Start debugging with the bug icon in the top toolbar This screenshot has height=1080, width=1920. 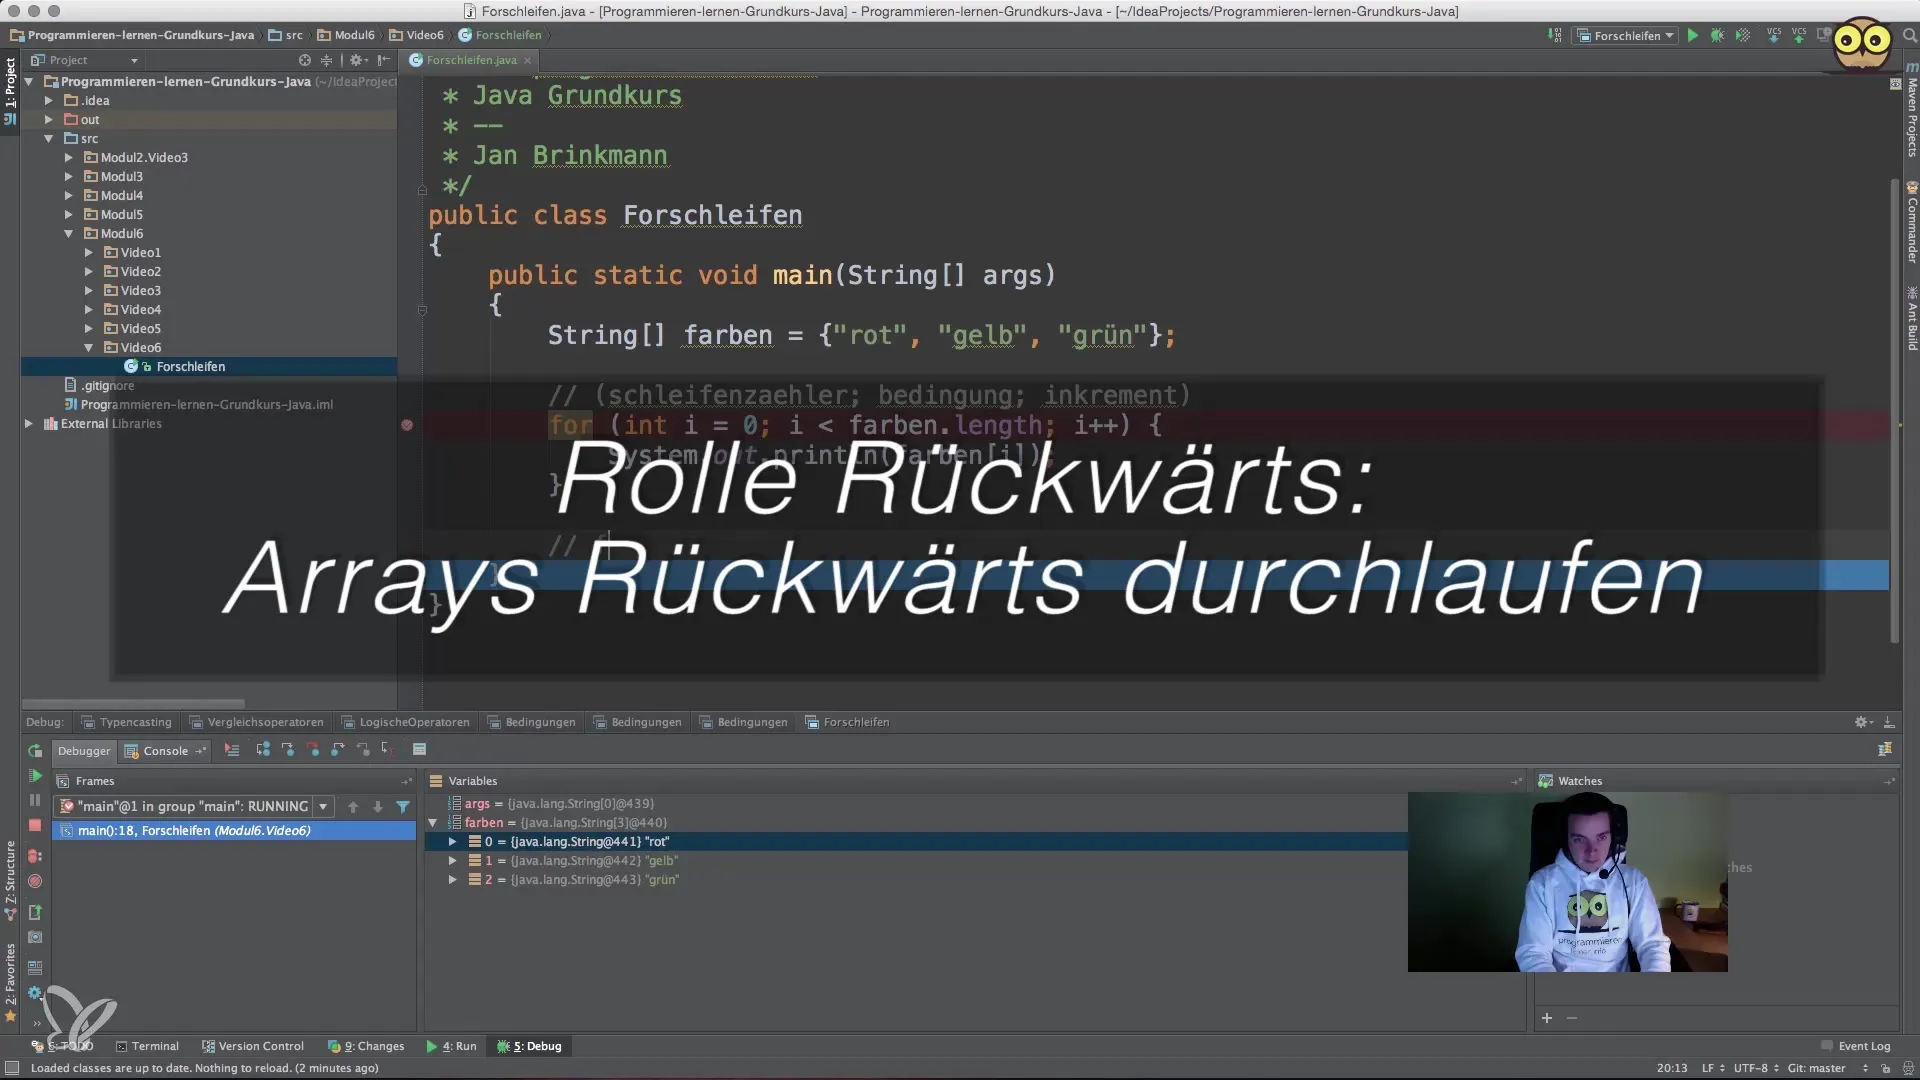1717,35
